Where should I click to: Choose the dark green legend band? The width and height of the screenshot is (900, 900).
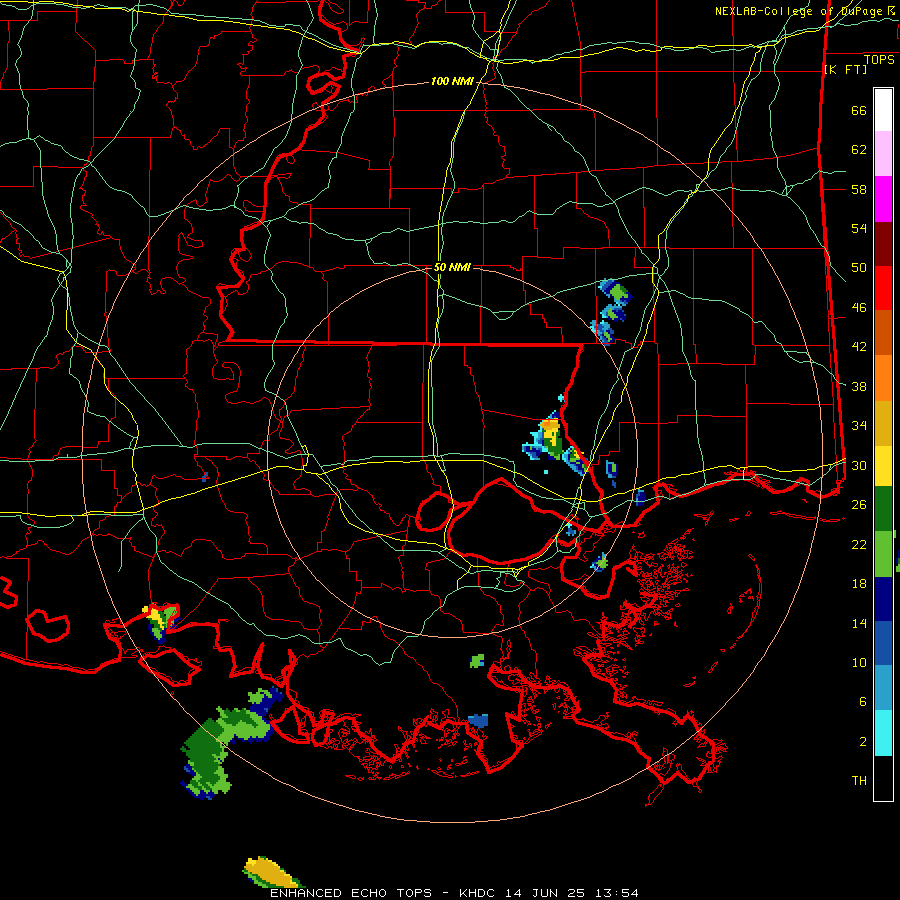(x=883, y=509)
